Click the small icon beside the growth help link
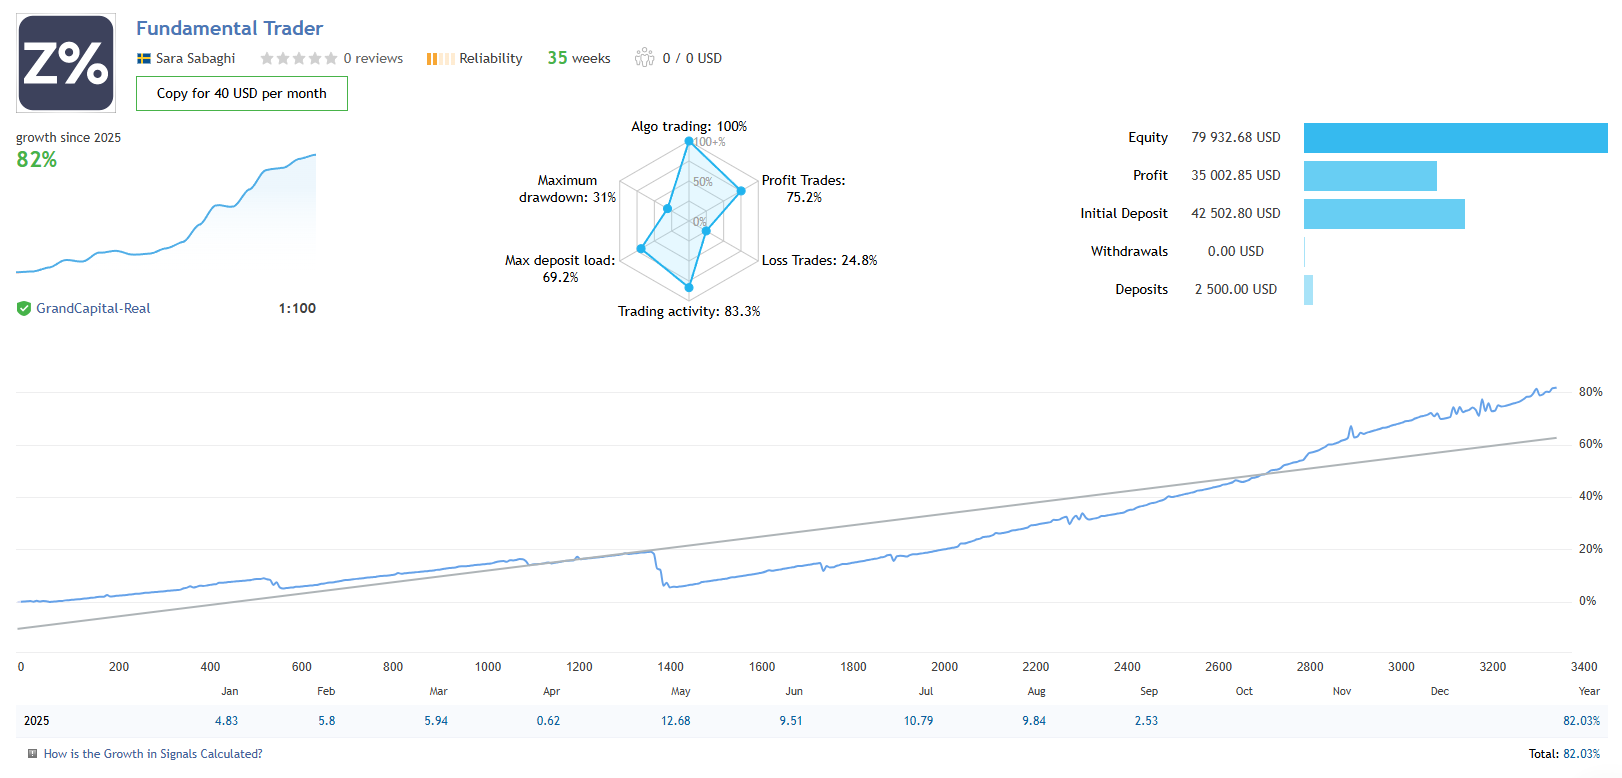The image size is (1622, 778). 32,754
